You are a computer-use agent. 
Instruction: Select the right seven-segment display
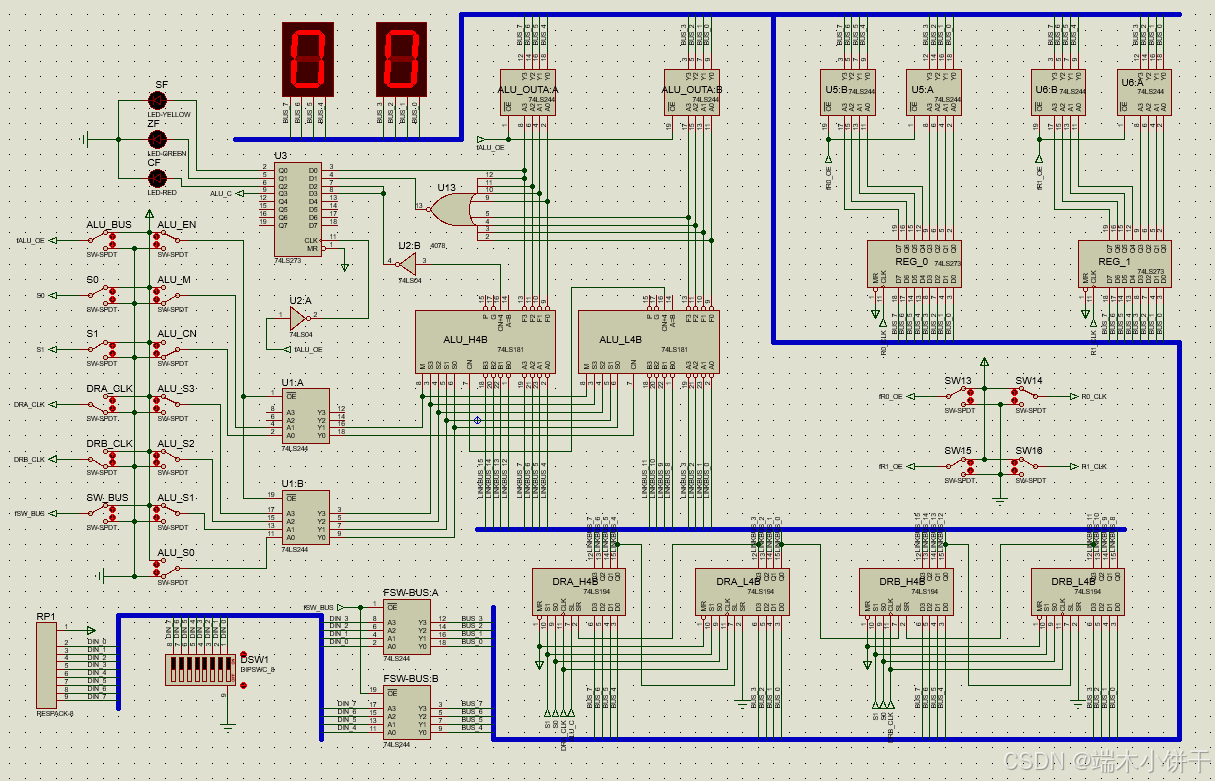401,60
